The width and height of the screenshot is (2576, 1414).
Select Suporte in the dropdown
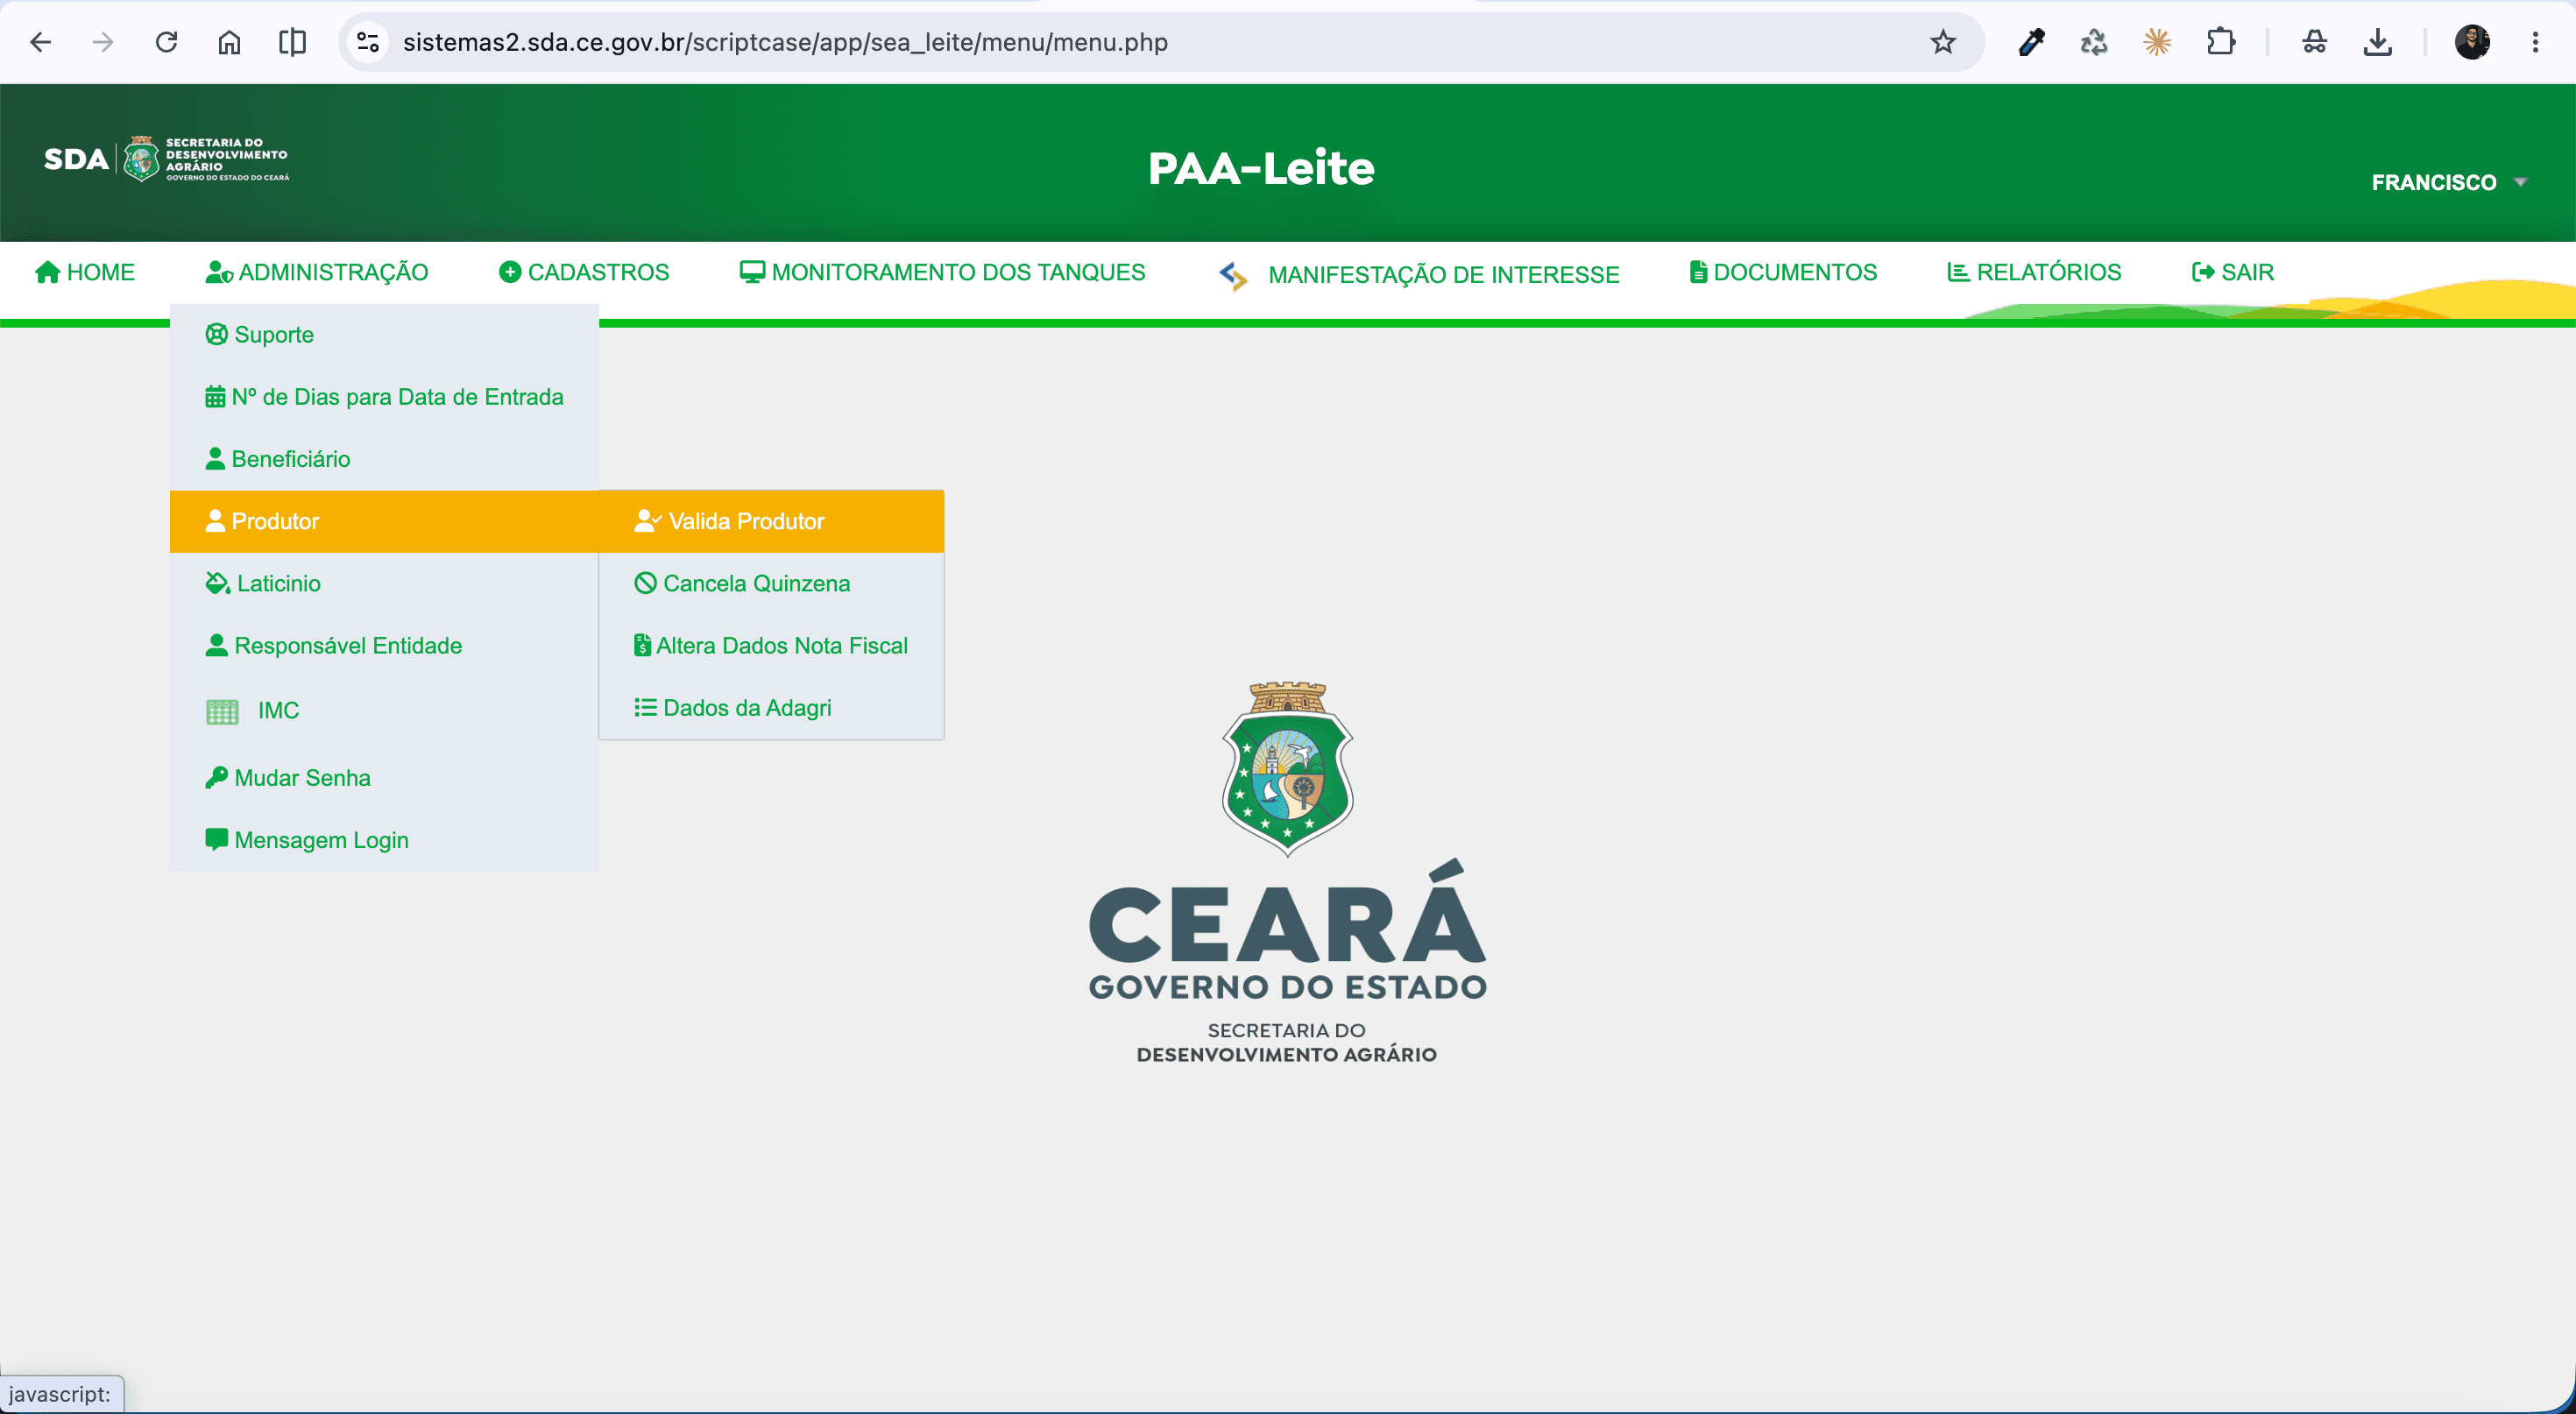pos(384,335)
